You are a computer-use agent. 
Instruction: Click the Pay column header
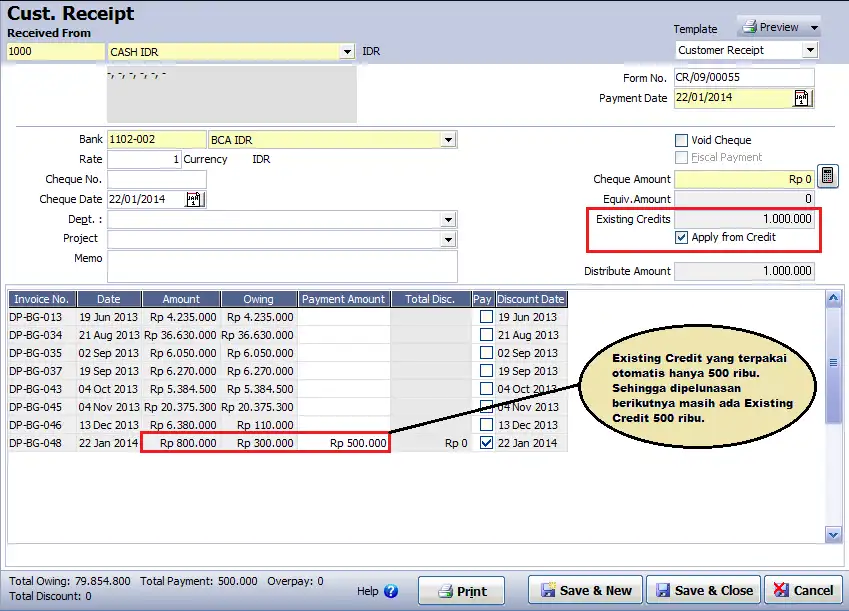tap(482, 299)
